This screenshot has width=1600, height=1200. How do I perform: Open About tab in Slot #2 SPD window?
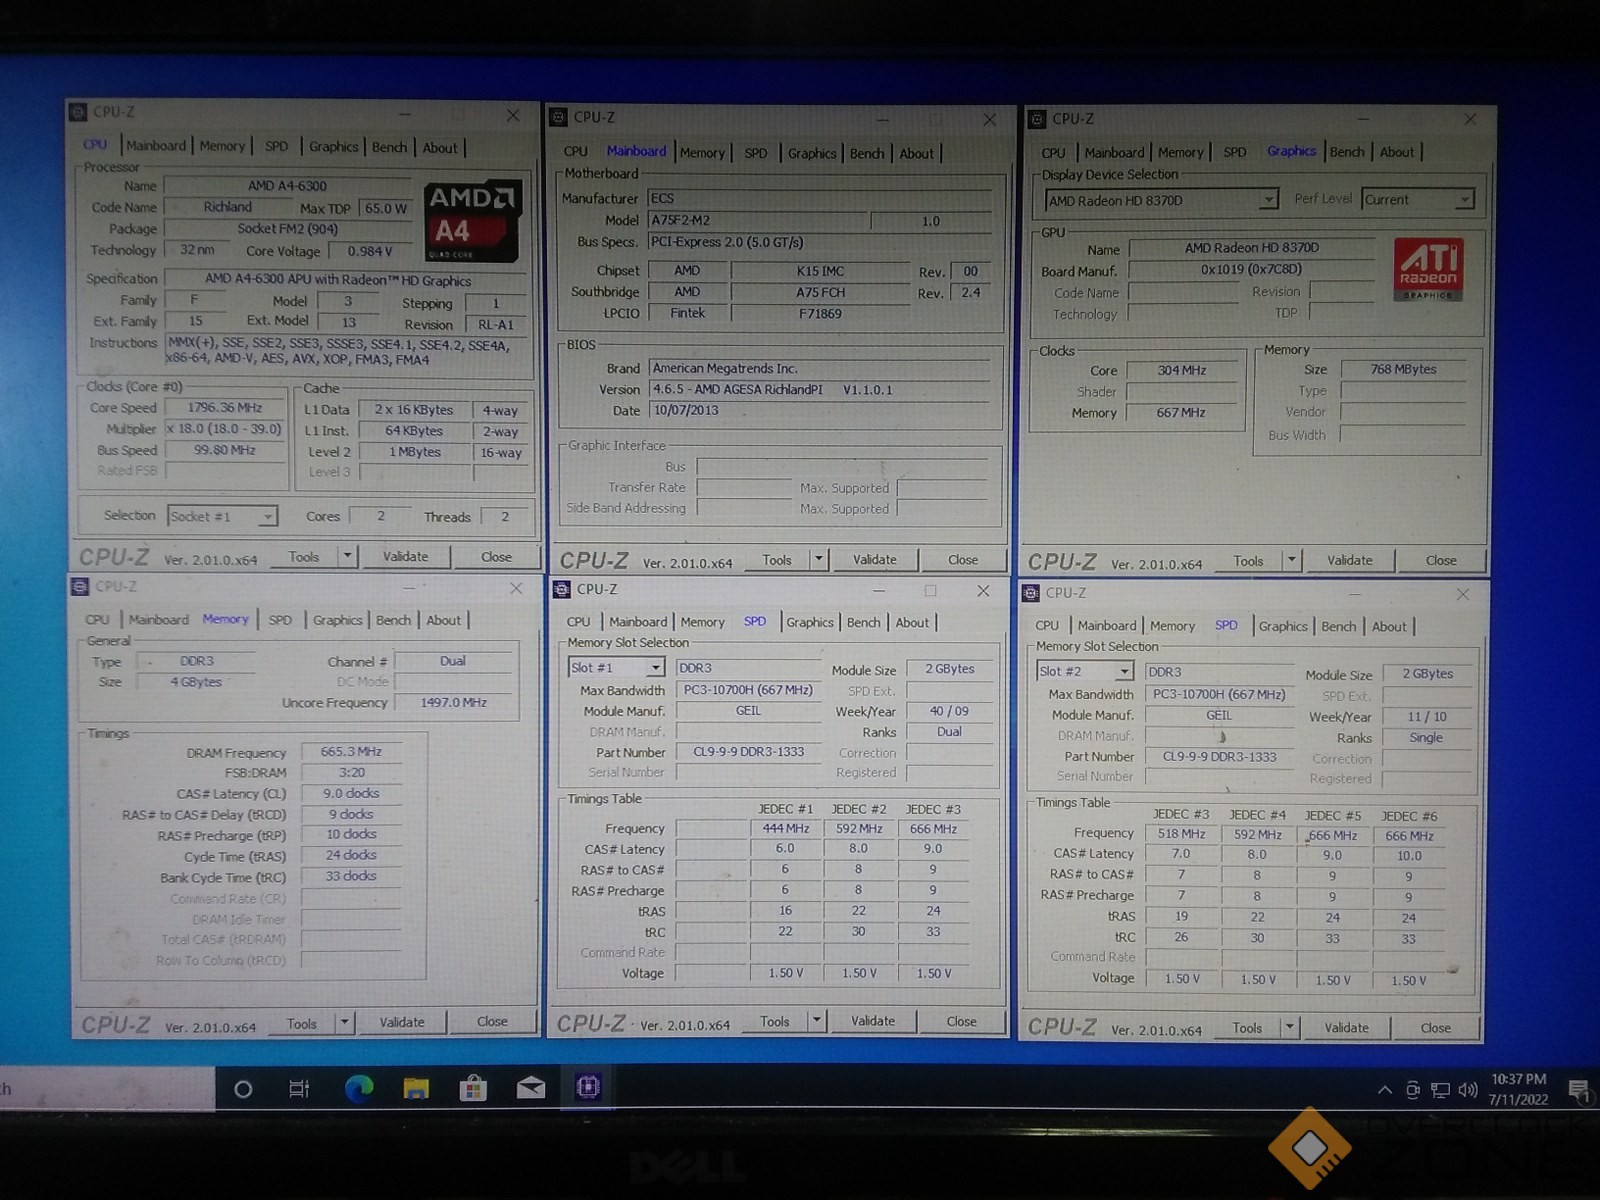1388,627
